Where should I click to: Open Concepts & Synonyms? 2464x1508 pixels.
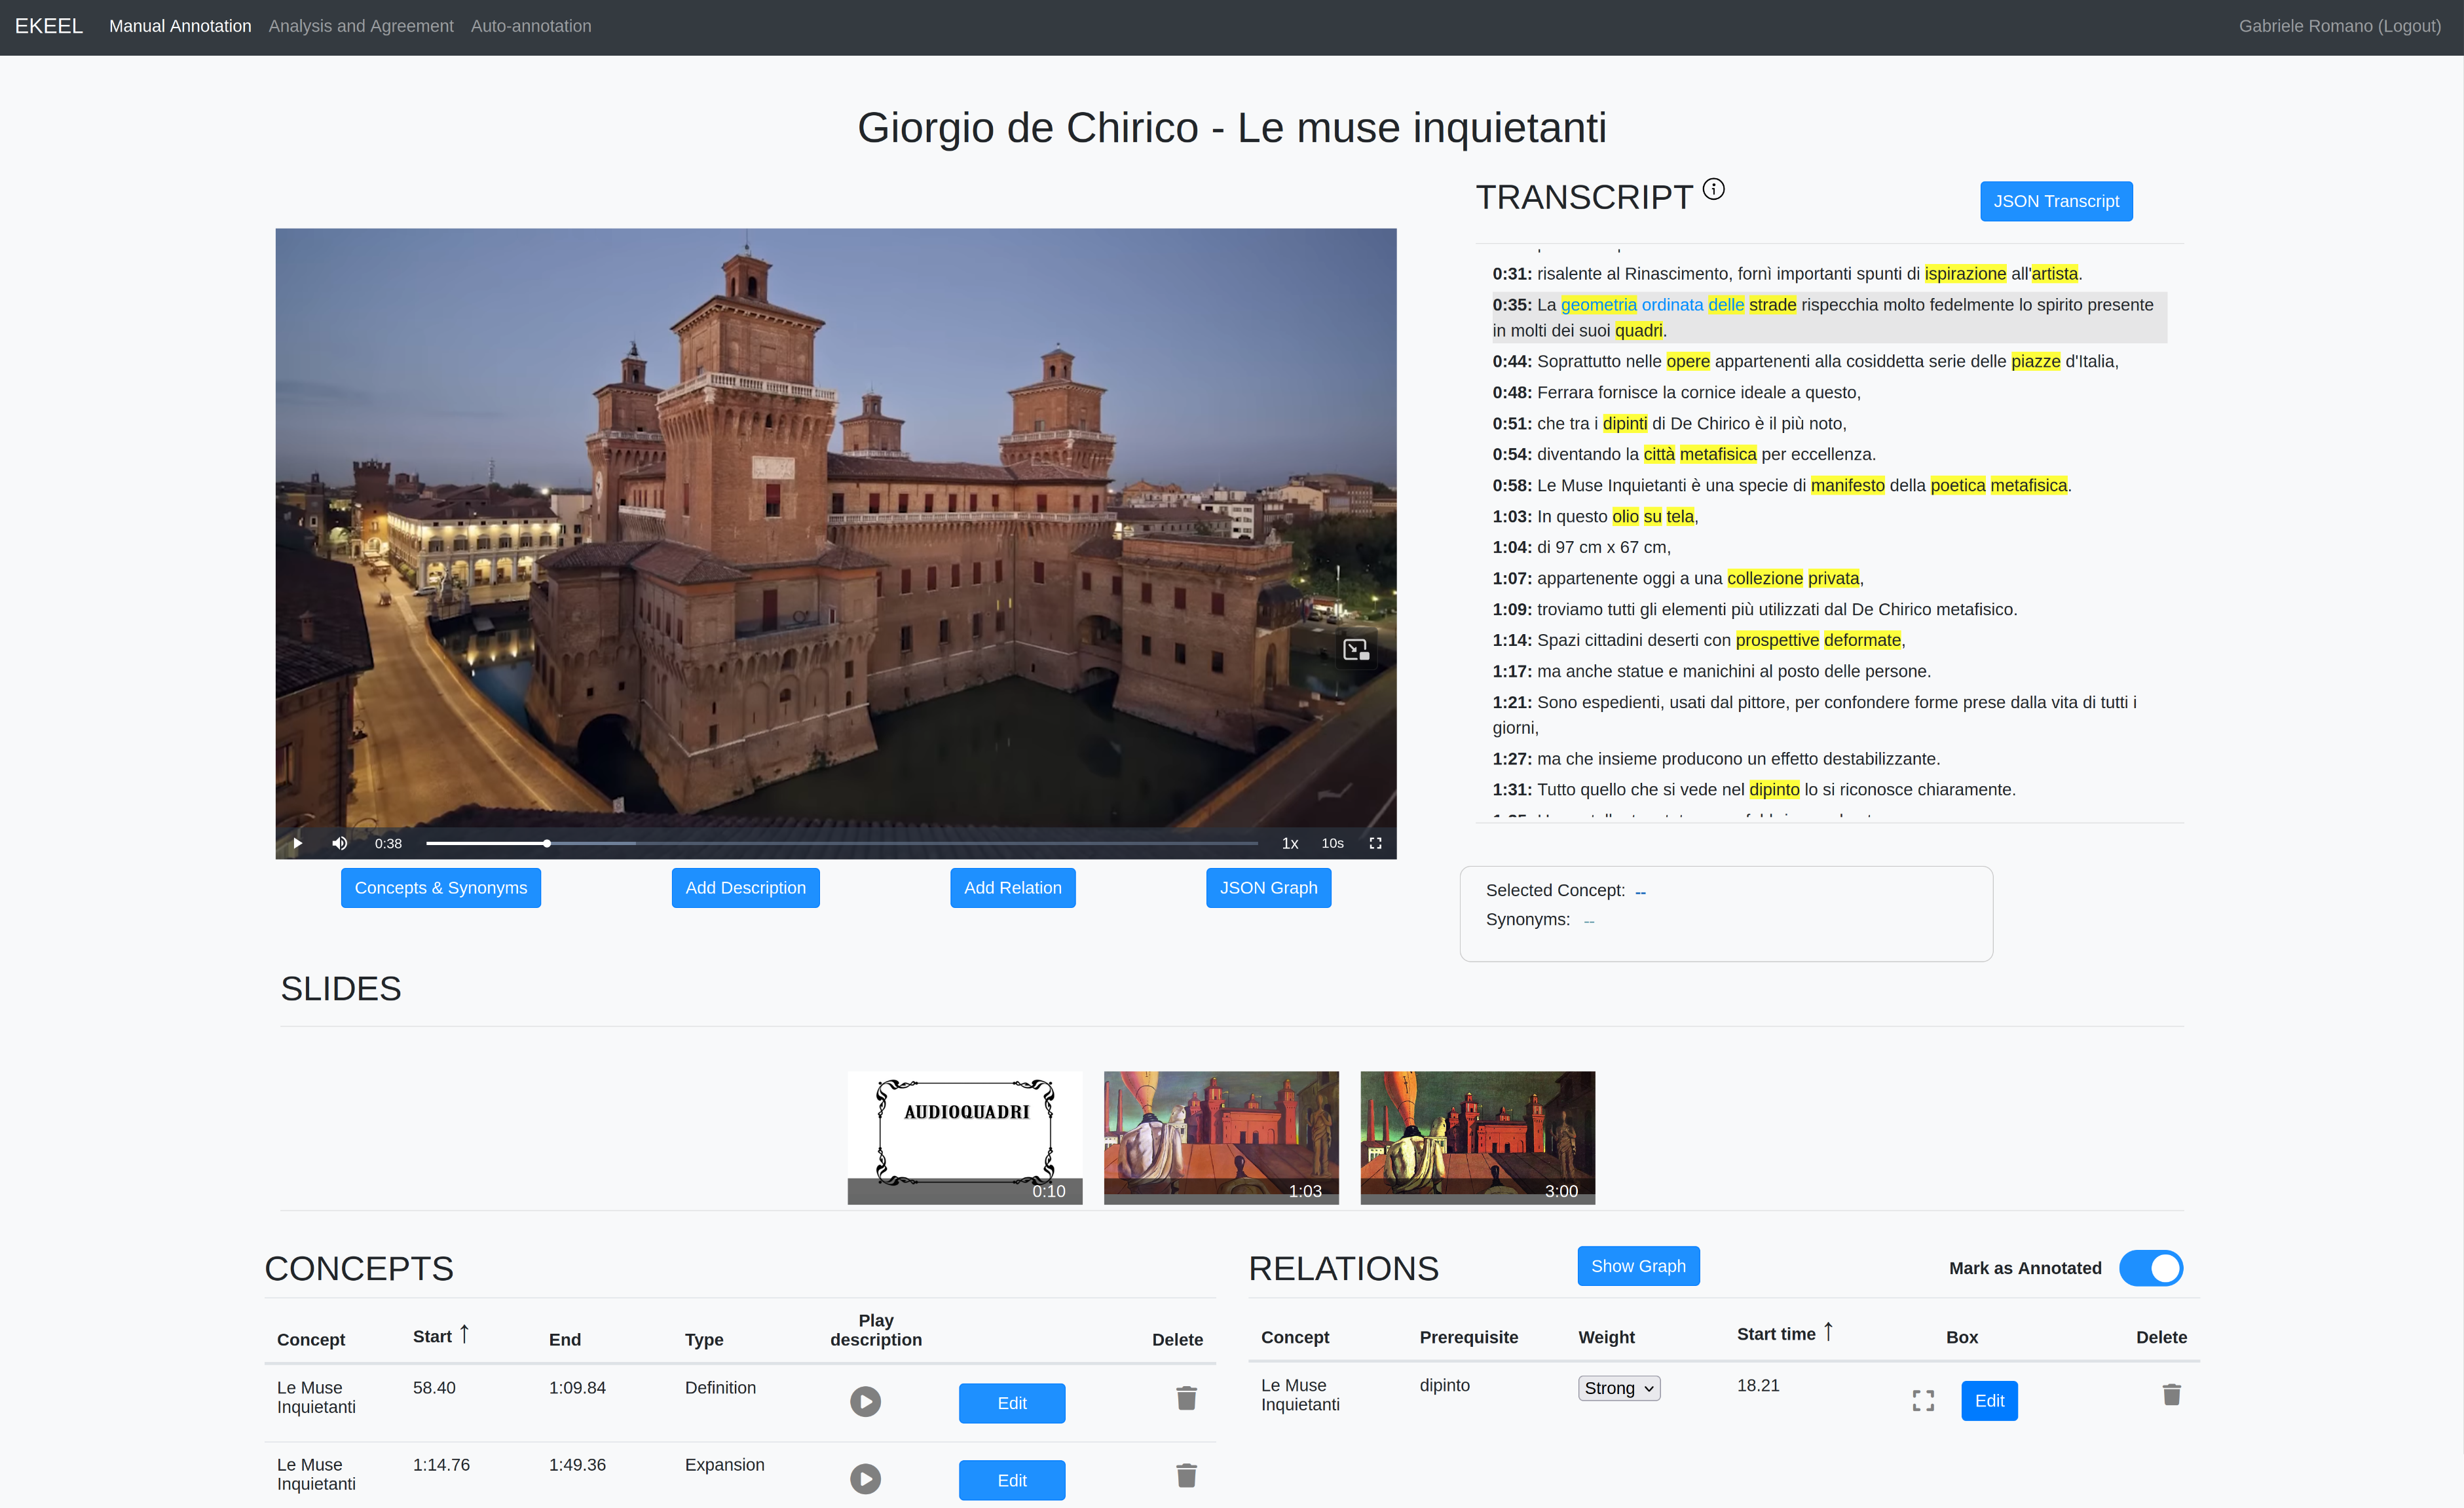[x=441, y=888]
